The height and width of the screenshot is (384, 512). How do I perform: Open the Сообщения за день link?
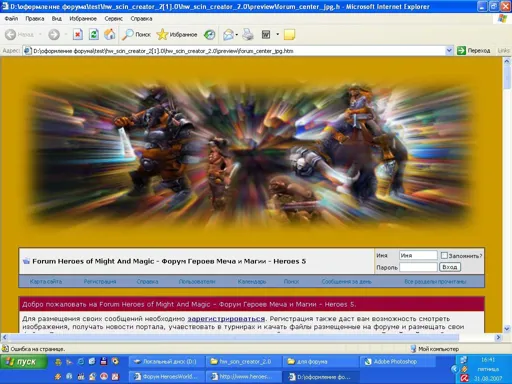pyautogui.click(x=346, y=281)
